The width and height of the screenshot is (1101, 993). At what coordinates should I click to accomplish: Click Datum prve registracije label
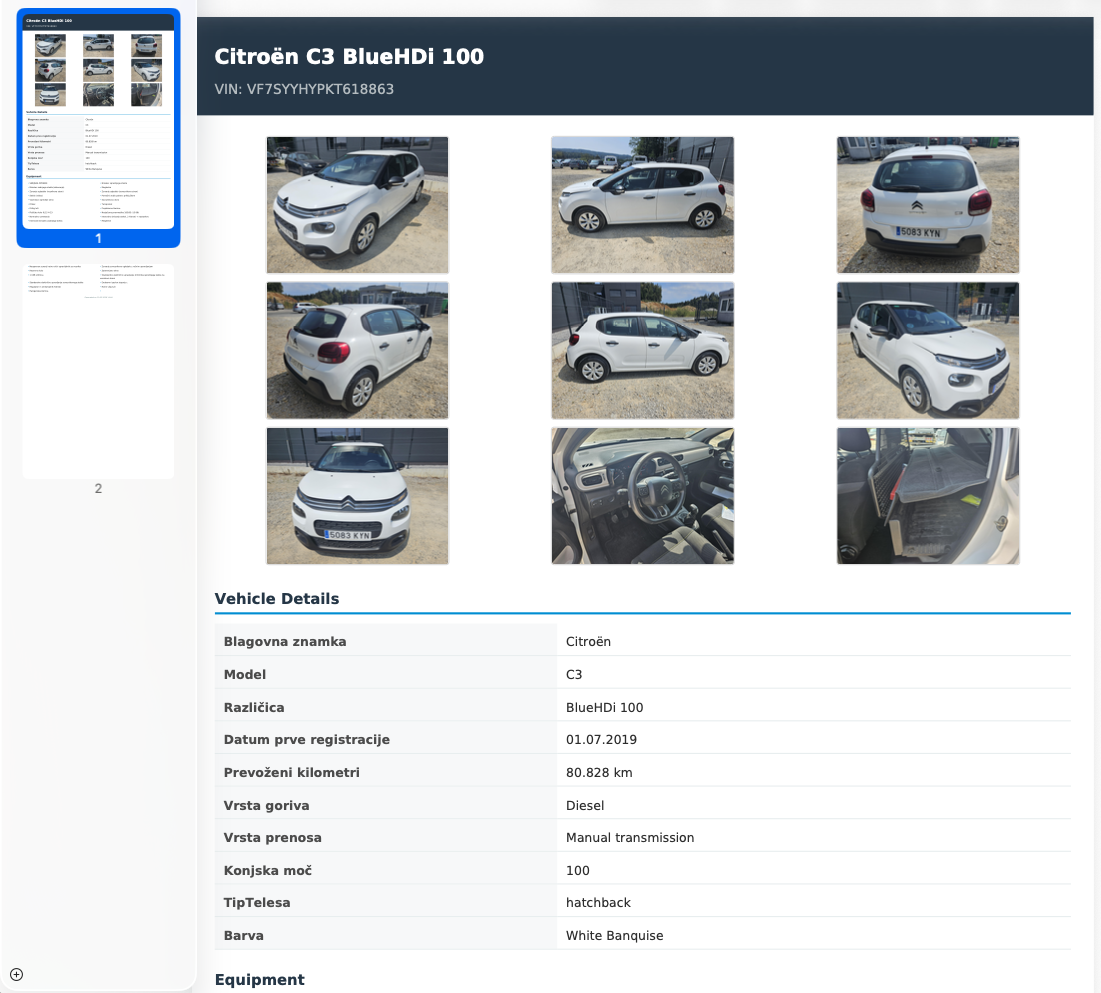[x=306, y=739]
